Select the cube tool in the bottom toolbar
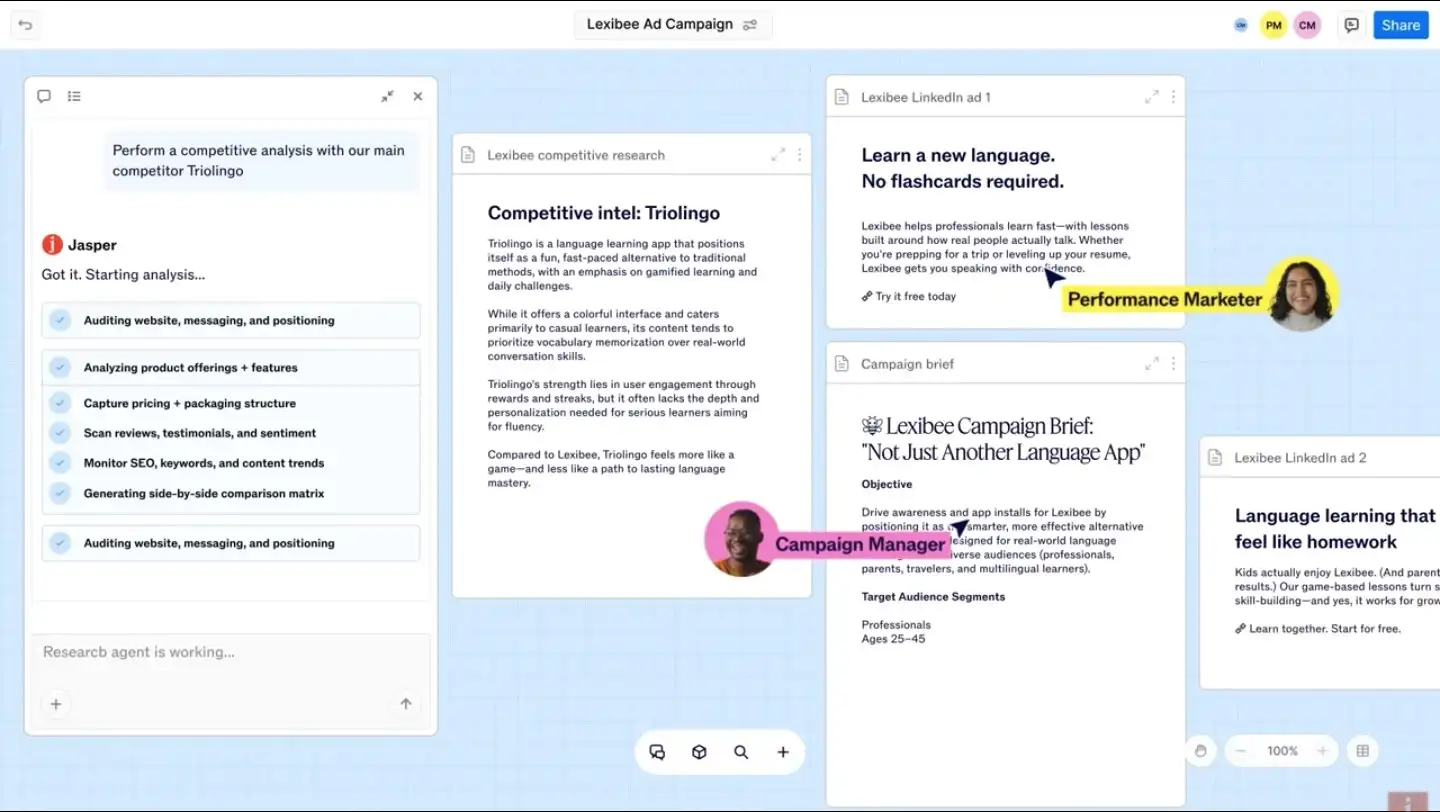 tap(699, 752)
